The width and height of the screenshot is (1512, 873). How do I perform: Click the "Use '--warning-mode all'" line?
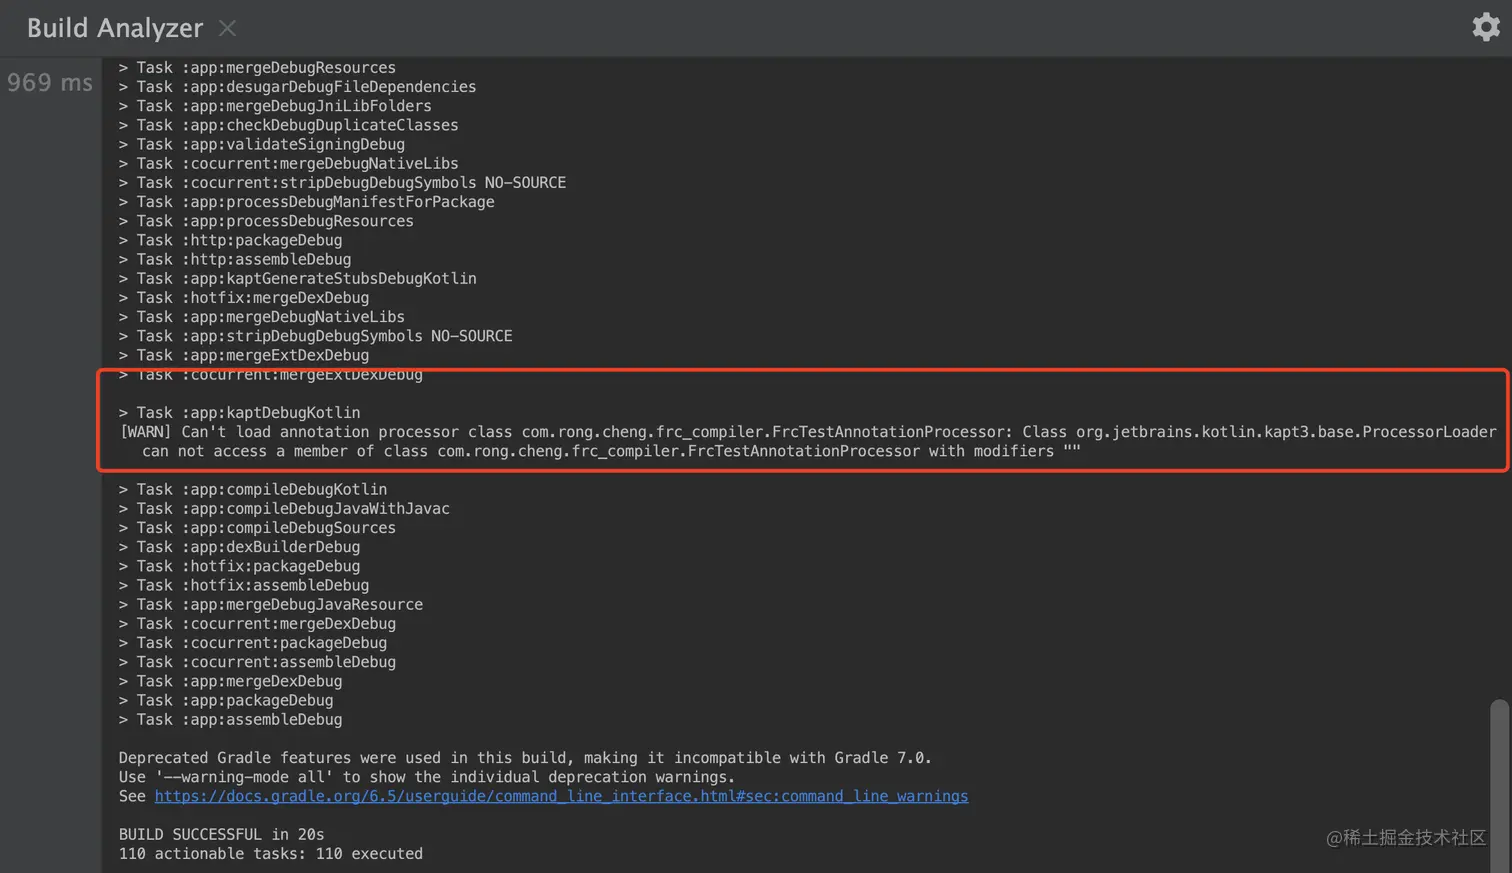[427, 777]
